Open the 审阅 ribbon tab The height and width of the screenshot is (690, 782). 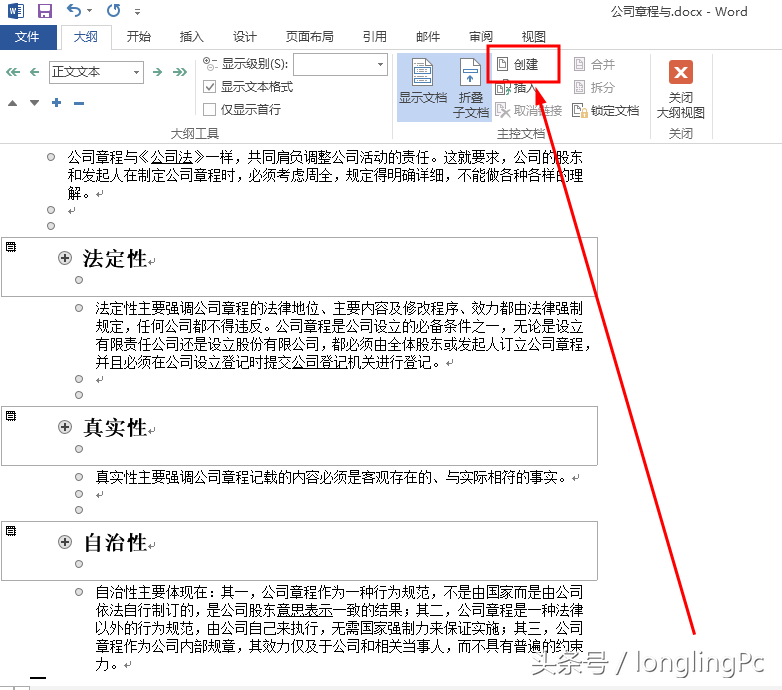coord(481,36)
